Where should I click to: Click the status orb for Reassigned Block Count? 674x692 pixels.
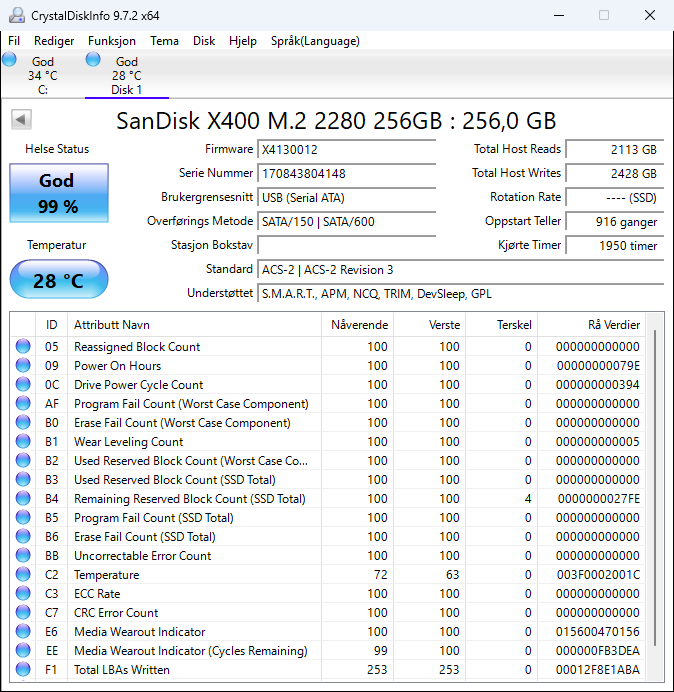coord(23,346)
